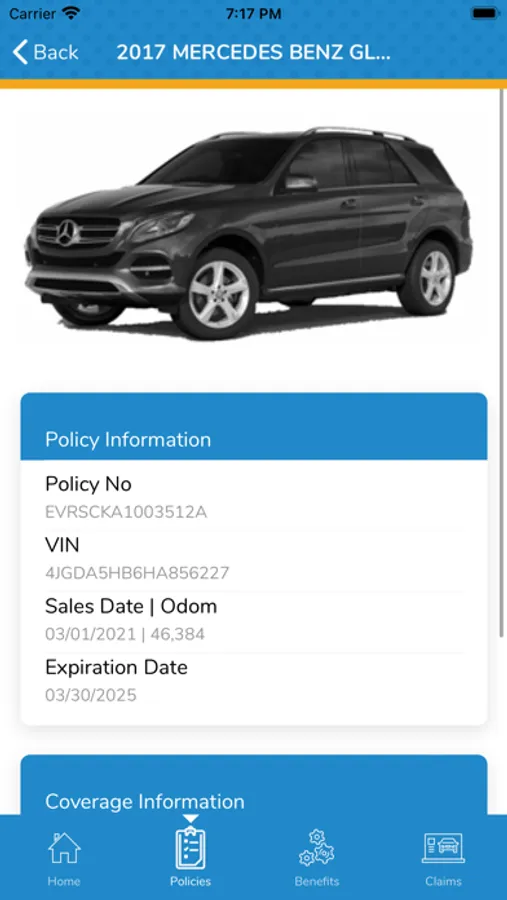The image size is (507, 900).
Task: Switch to the Claims tab label
Action: coord(443,881)
